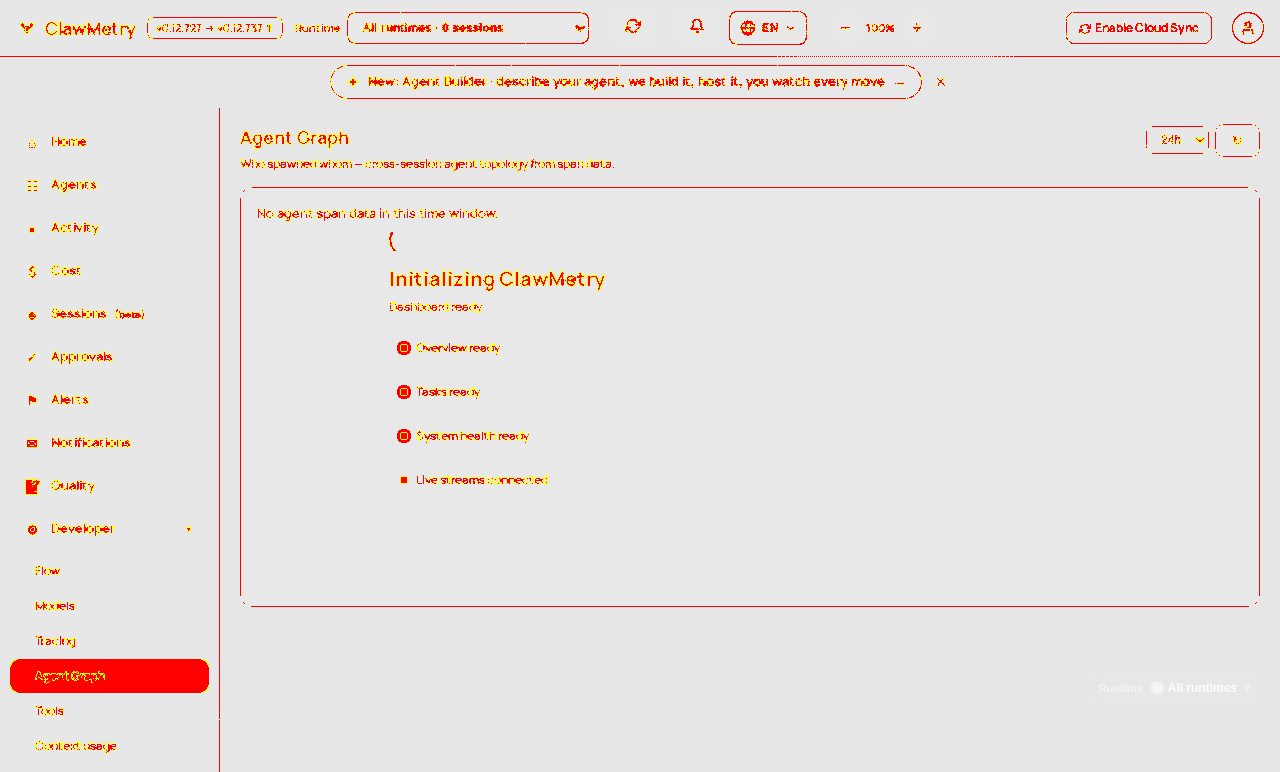Open the All runtimes sessions dropdown
This screenshot has width=1280, height=772.
(x=468, y=28)
